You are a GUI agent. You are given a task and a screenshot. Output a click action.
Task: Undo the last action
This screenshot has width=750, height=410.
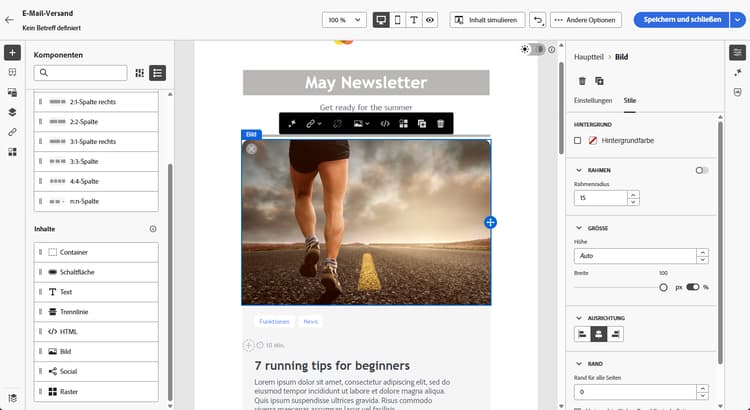click(538, 20)
